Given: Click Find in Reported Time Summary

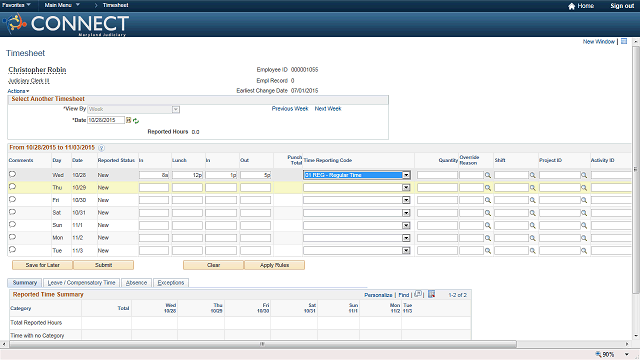Looking at the screenshot, I should point(404,295).
